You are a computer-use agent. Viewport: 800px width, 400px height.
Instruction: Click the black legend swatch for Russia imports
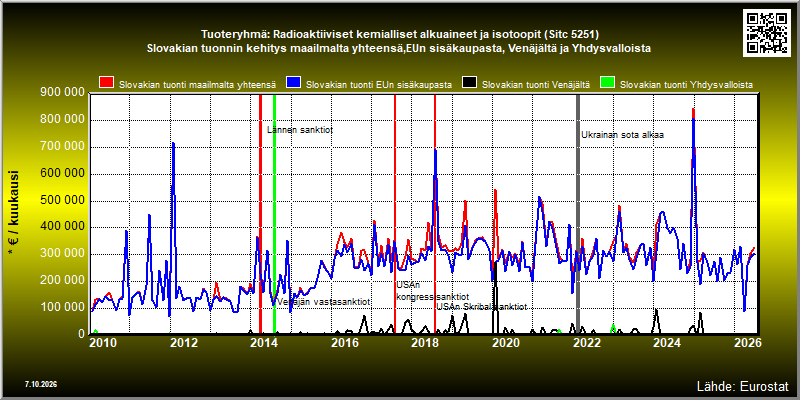(469, 83)
